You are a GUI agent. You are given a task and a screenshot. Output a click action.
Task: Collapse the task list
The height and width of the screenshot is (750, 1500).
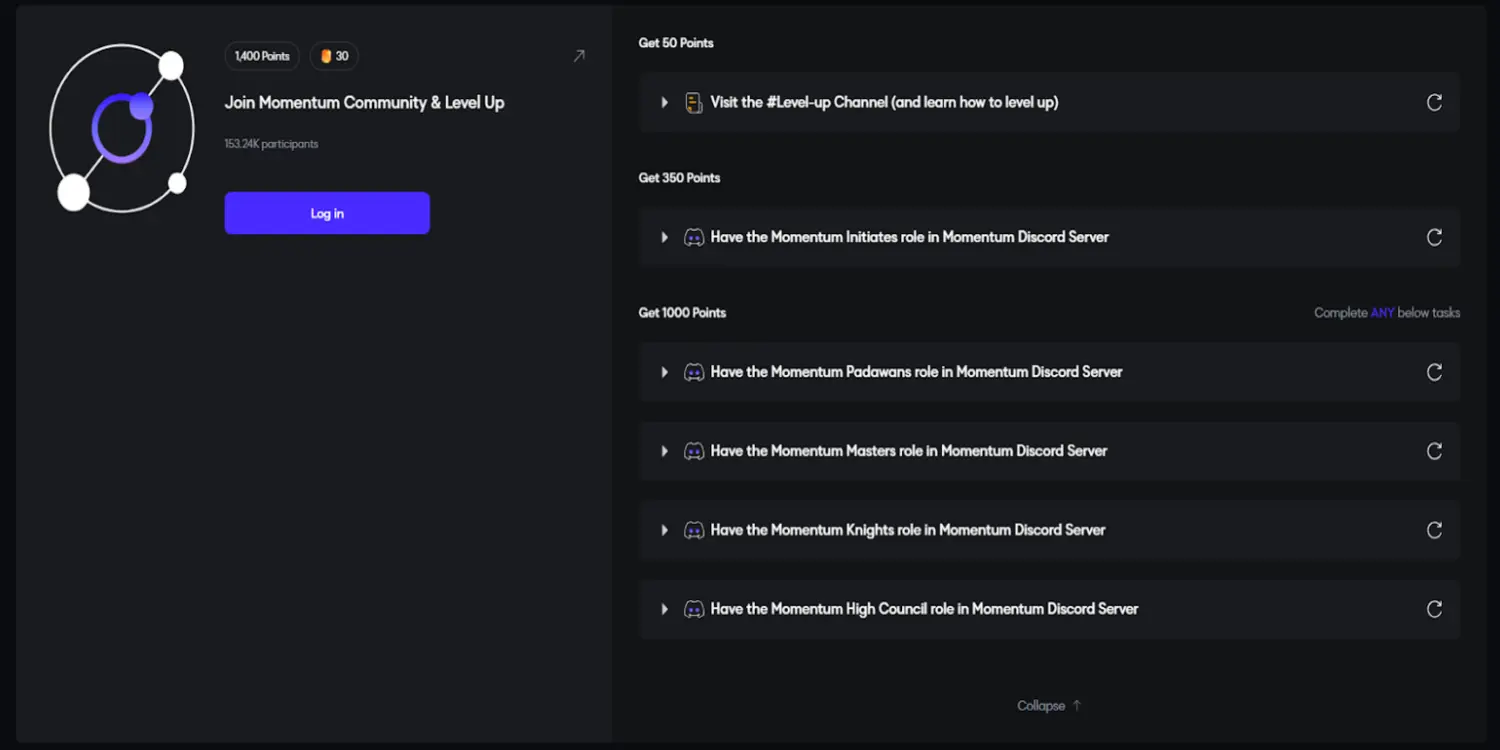coord(1049,705)
